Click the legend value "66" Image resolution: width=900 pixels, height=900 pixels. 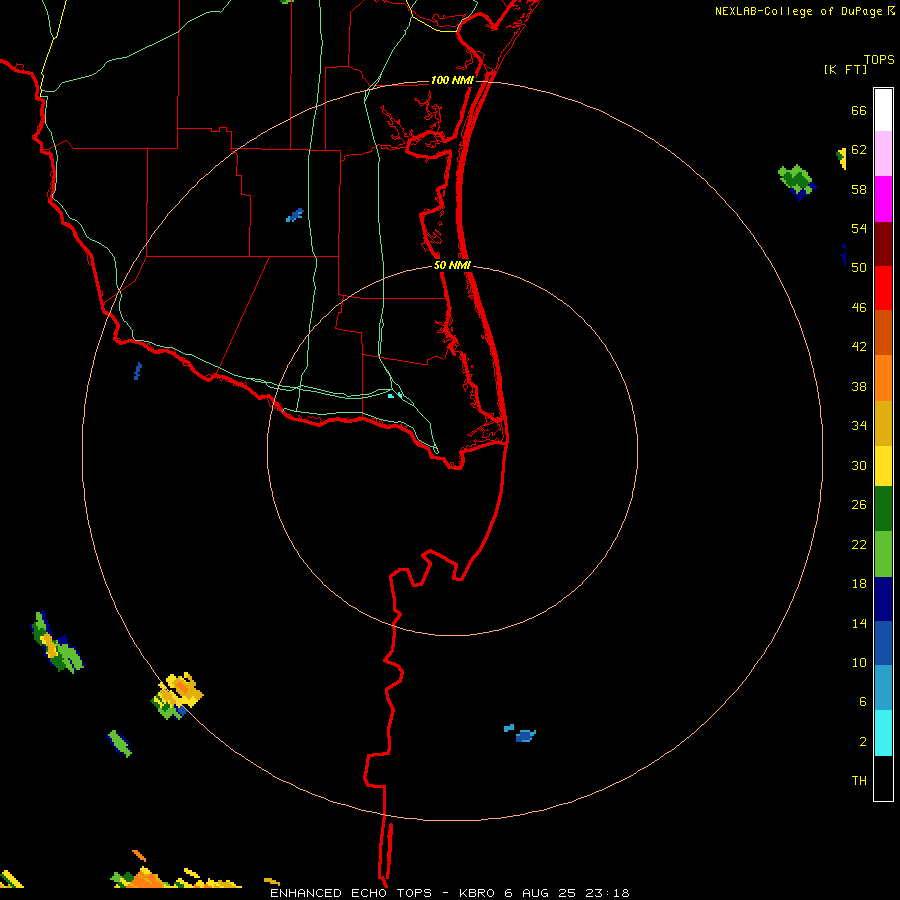point(859,110)
